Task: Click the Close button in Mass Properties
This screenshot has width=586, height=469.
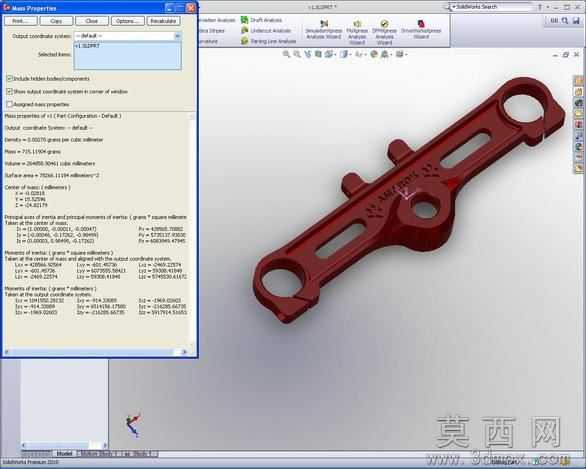Action: coord(92,21)
